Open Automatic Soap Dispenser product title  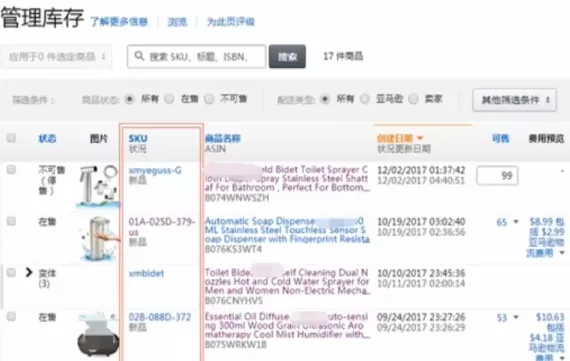(x=287, y=230)
